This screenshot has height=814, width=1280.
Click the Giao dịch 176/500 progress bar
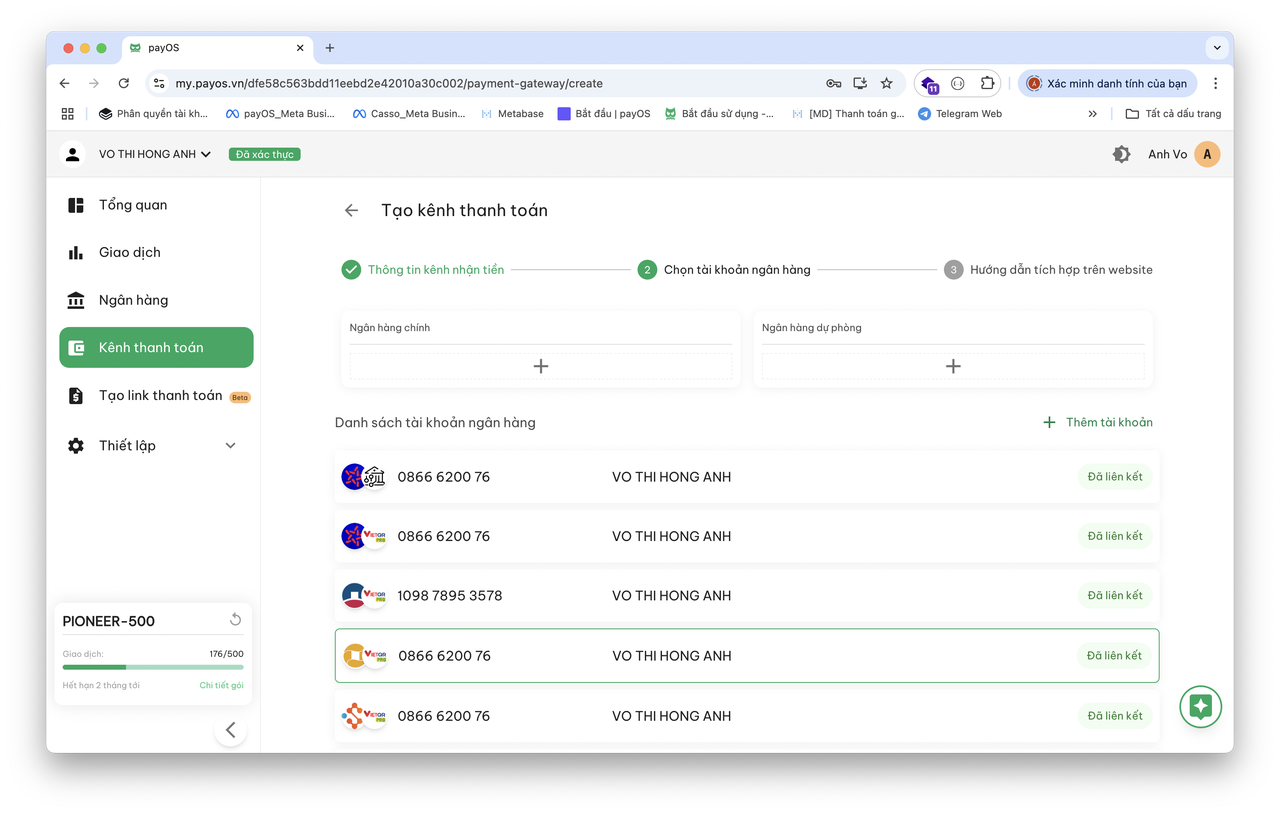[x=153, y=667]
